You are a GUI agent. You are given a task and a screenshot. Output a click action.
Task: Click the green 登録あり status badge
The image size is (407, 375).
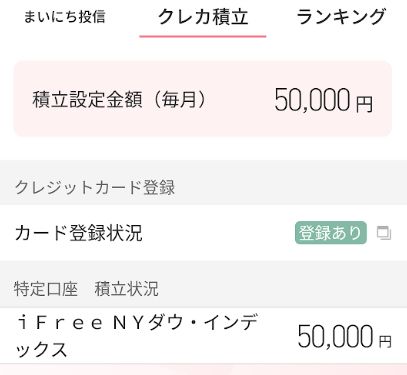(x=331, y=233)
